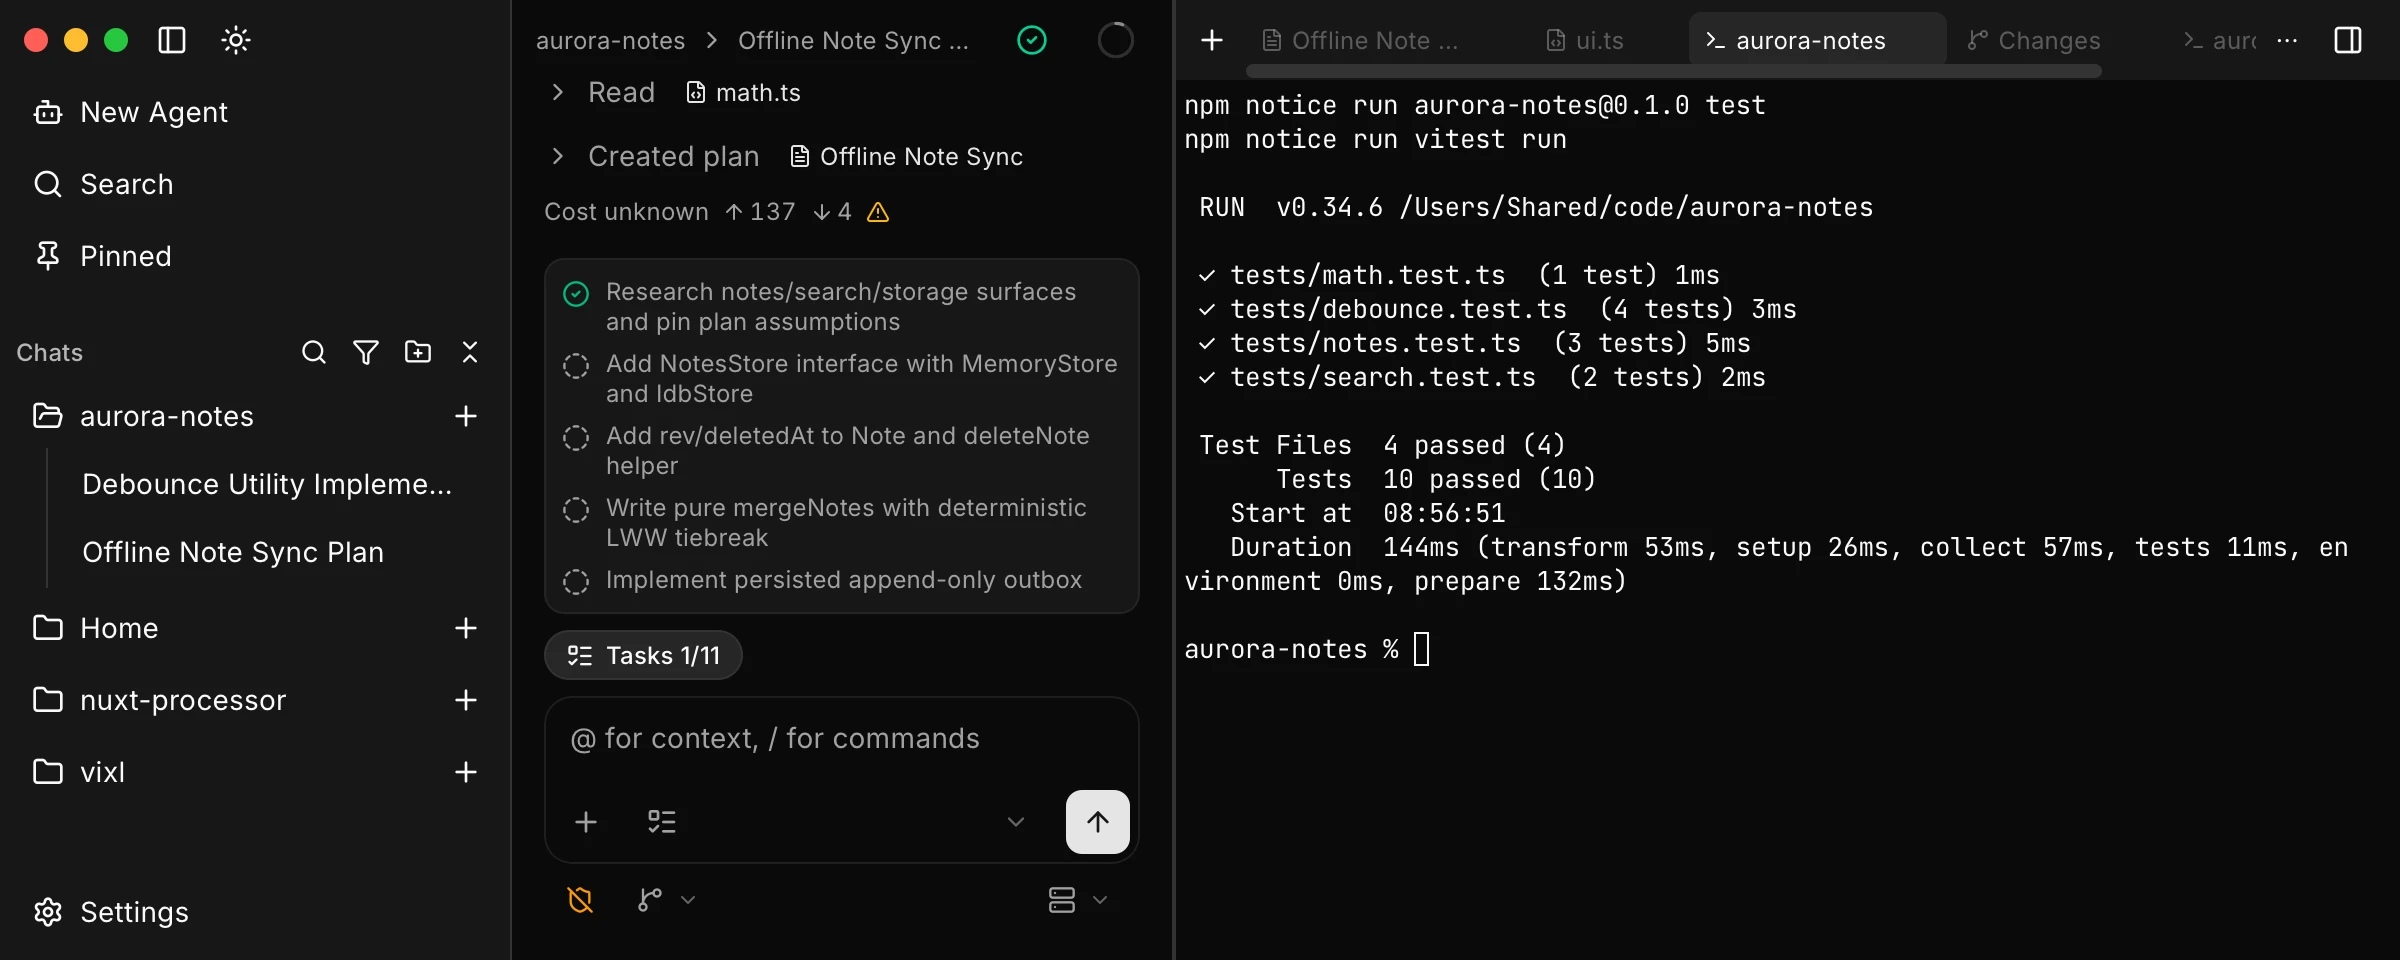The height and width of the screenshot is (960, 2400).
Task: Toggle the orange shield-off icon
Action: pyautogui.click(x=580, y=900)
